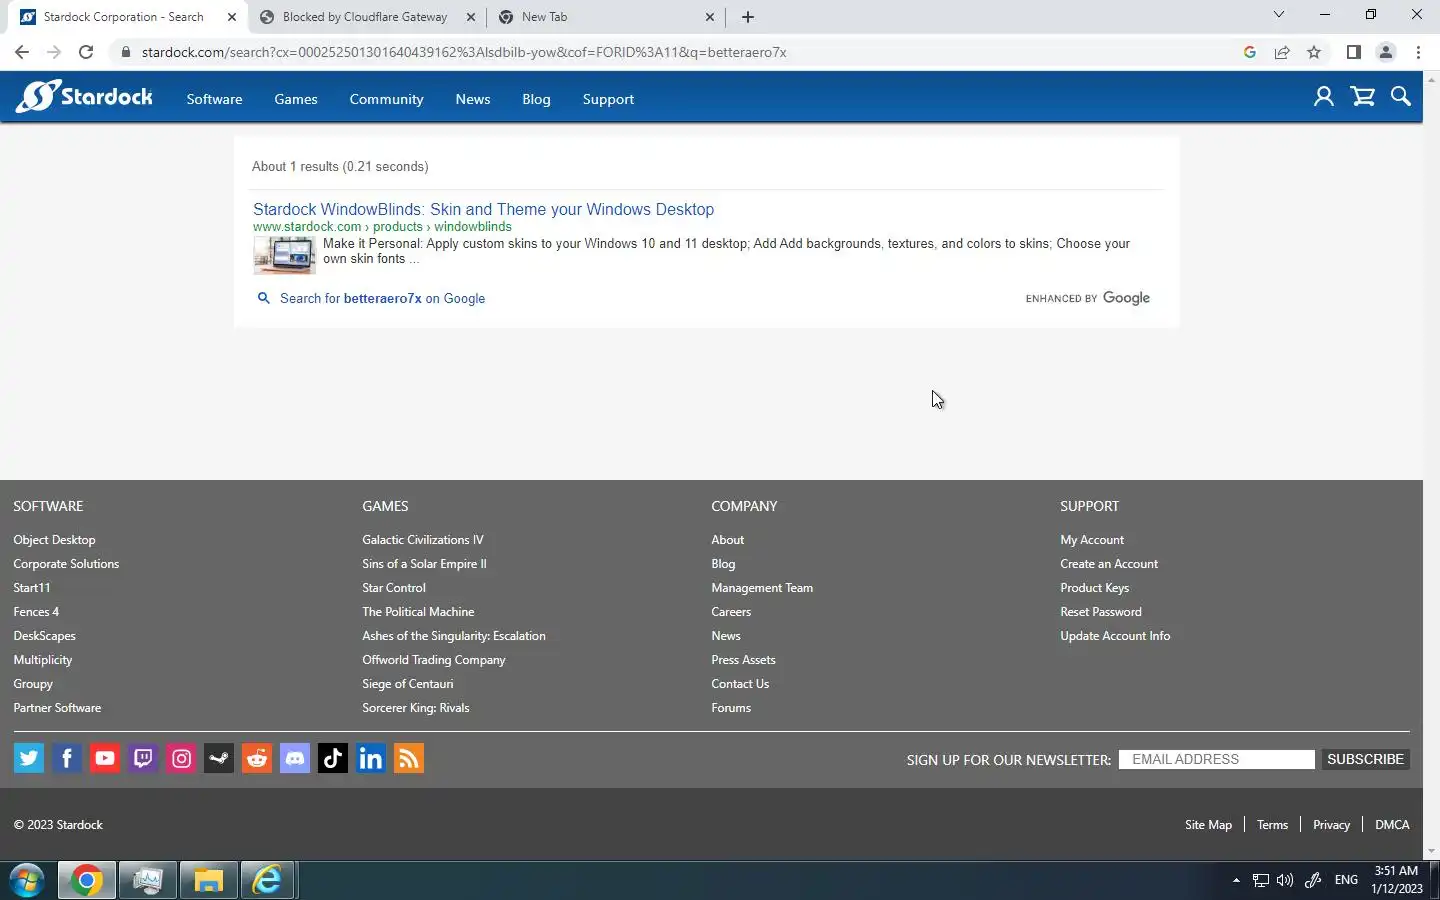Open the News menu item
The height and width of the screenshot is (900, 1440).
473,99
